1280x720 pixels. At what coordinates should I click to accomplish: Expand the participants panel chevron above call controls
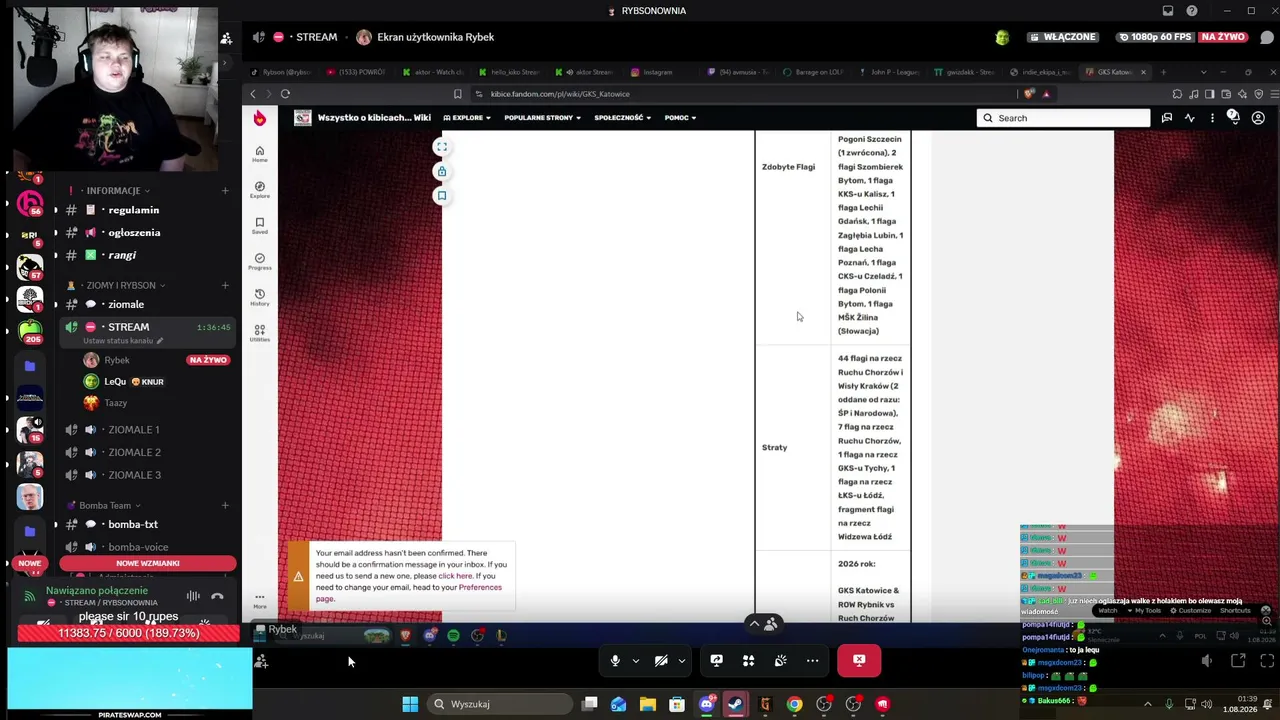pos(754,624)
